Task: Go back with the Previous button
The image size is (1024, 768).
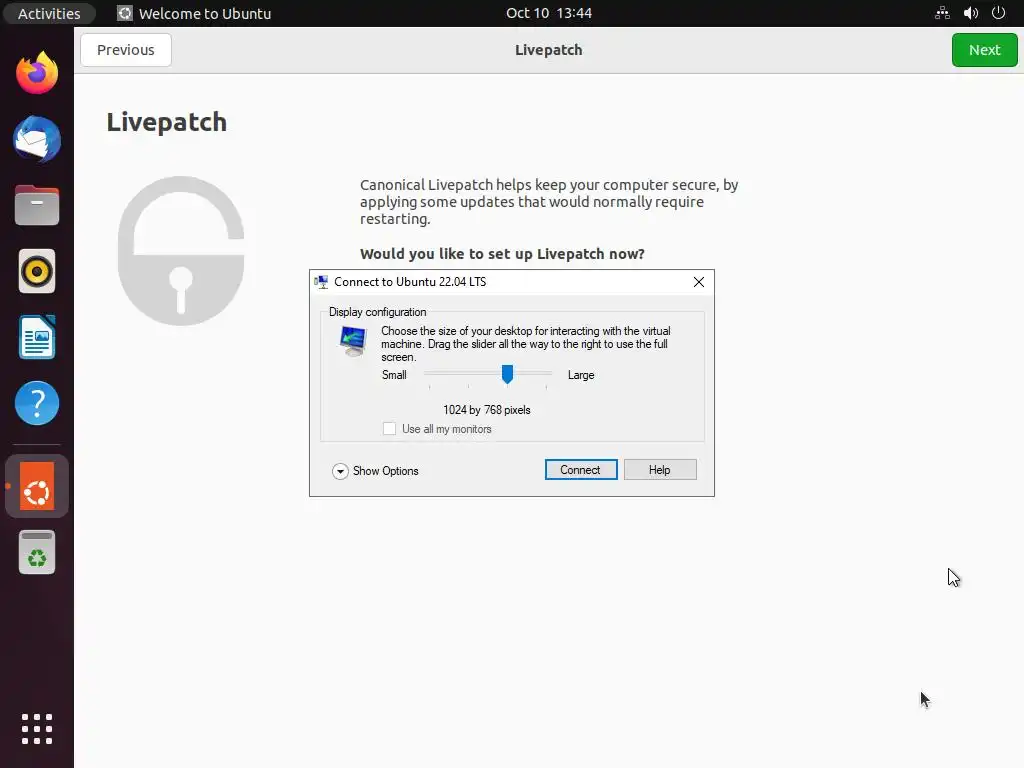Action: (125, 50)
